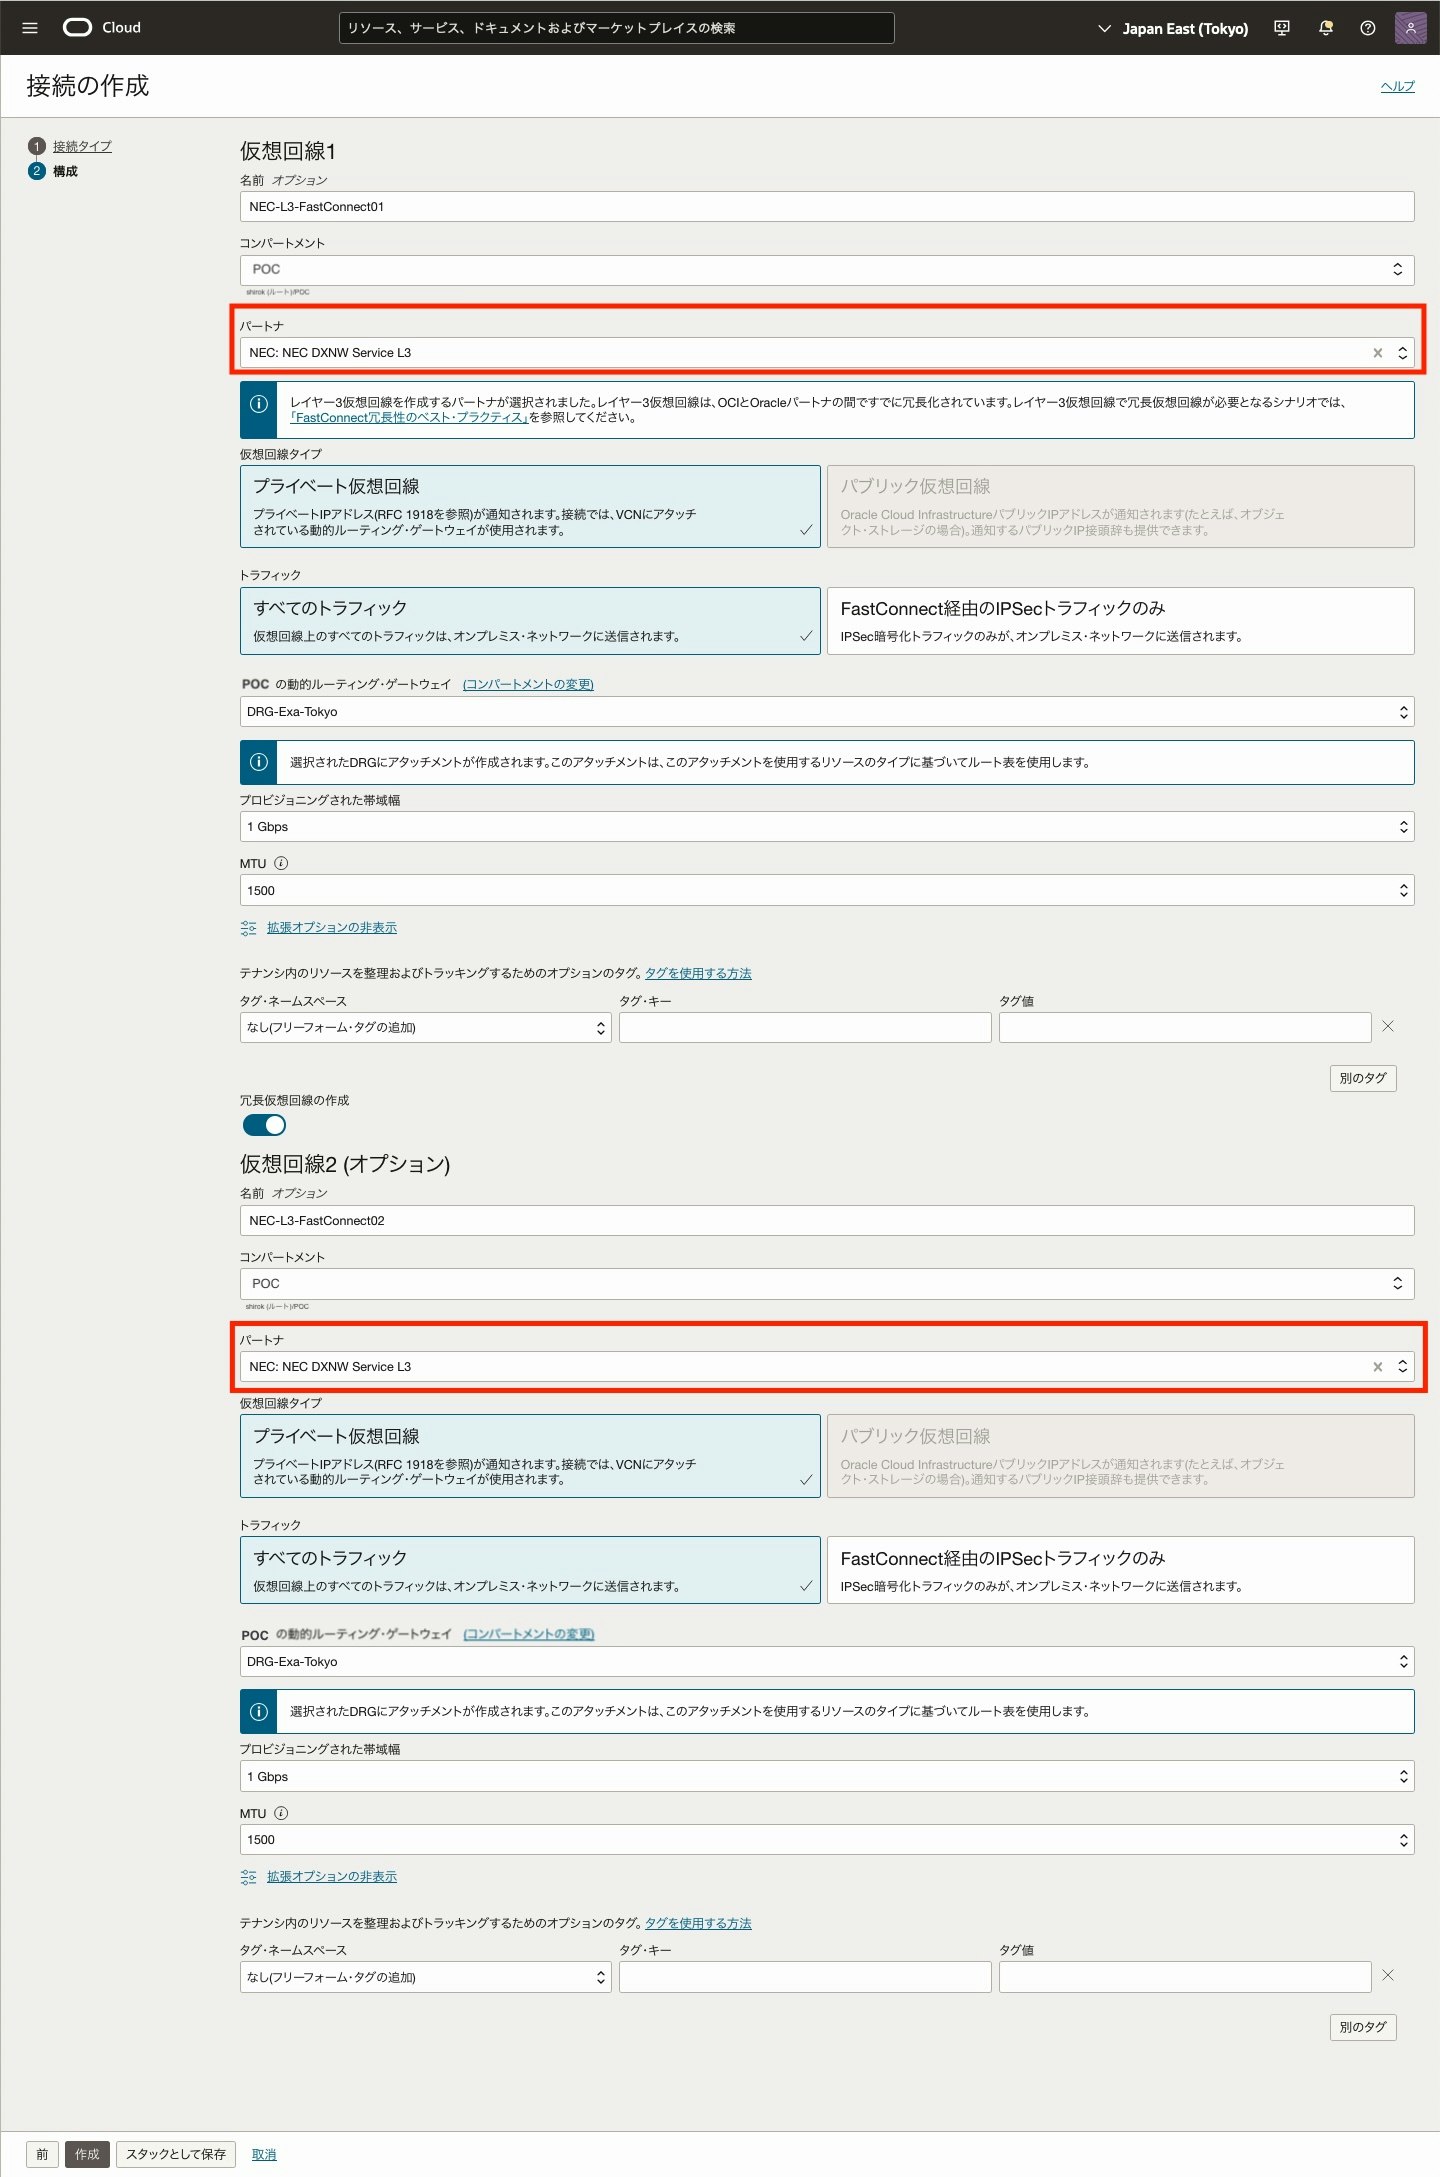Click コンパートメントの変更 link for circuit 1
This screenshot has height=2177, width=1440.
528,685
